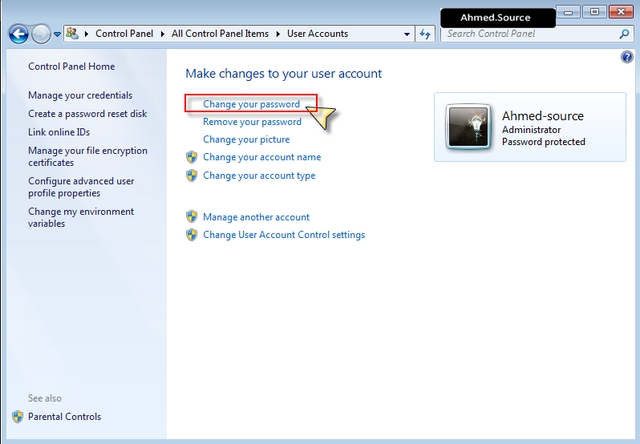Open the recent pages dropdown arrow
The height and width of the screenshot is (444, 640).
(x=57, y=34)
